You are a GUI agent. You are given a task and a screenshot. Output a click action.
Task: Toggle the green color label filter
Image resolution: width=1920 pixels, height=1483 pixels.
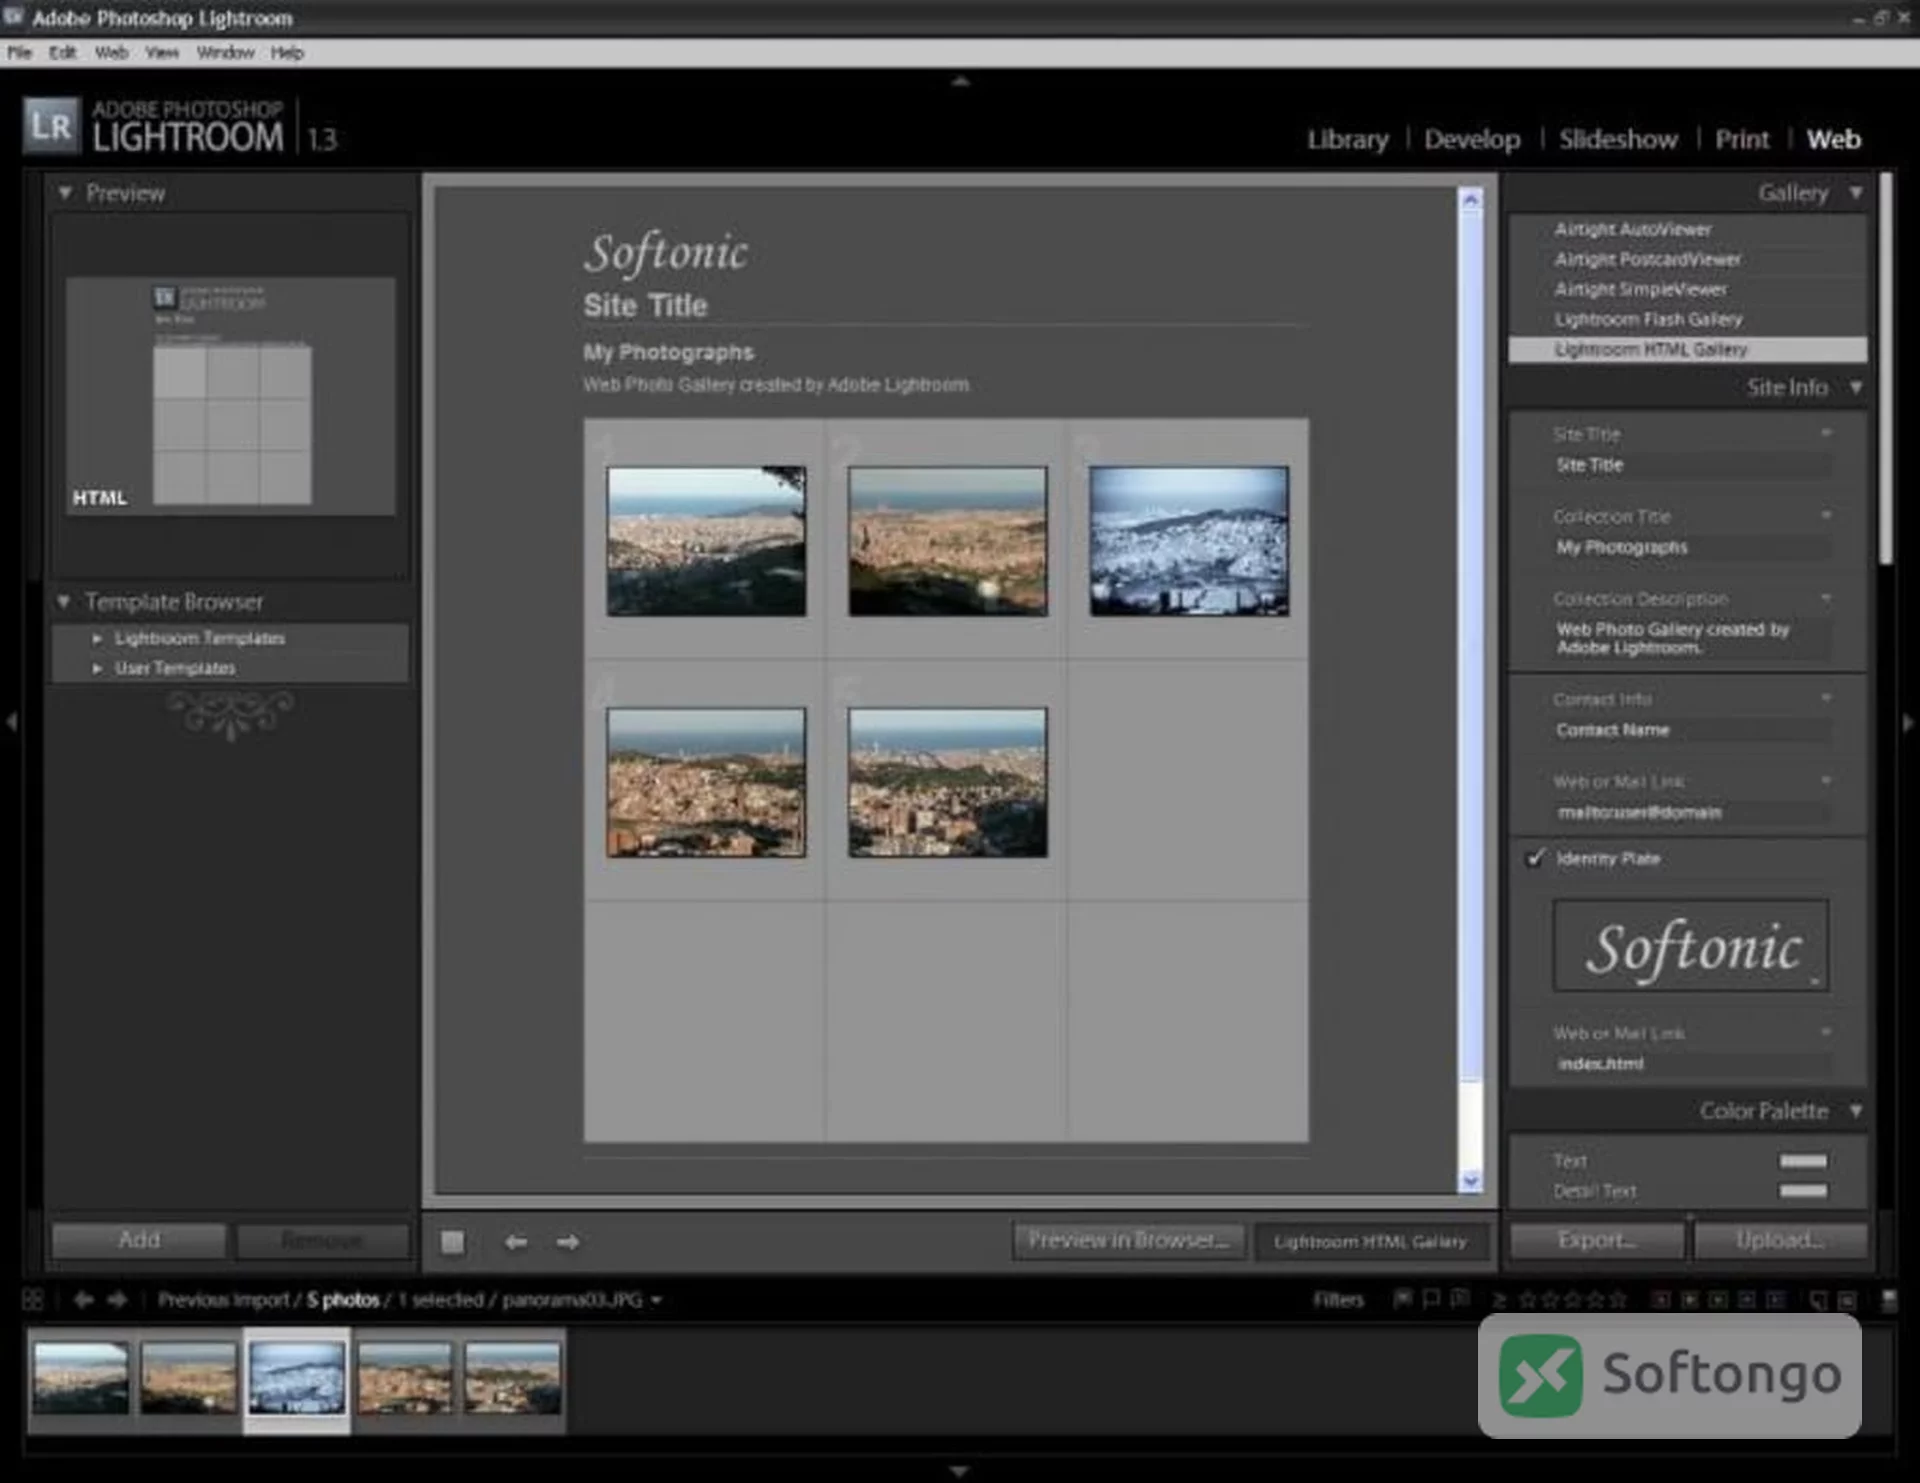pyautogui.click(x=1718, y=1299)
